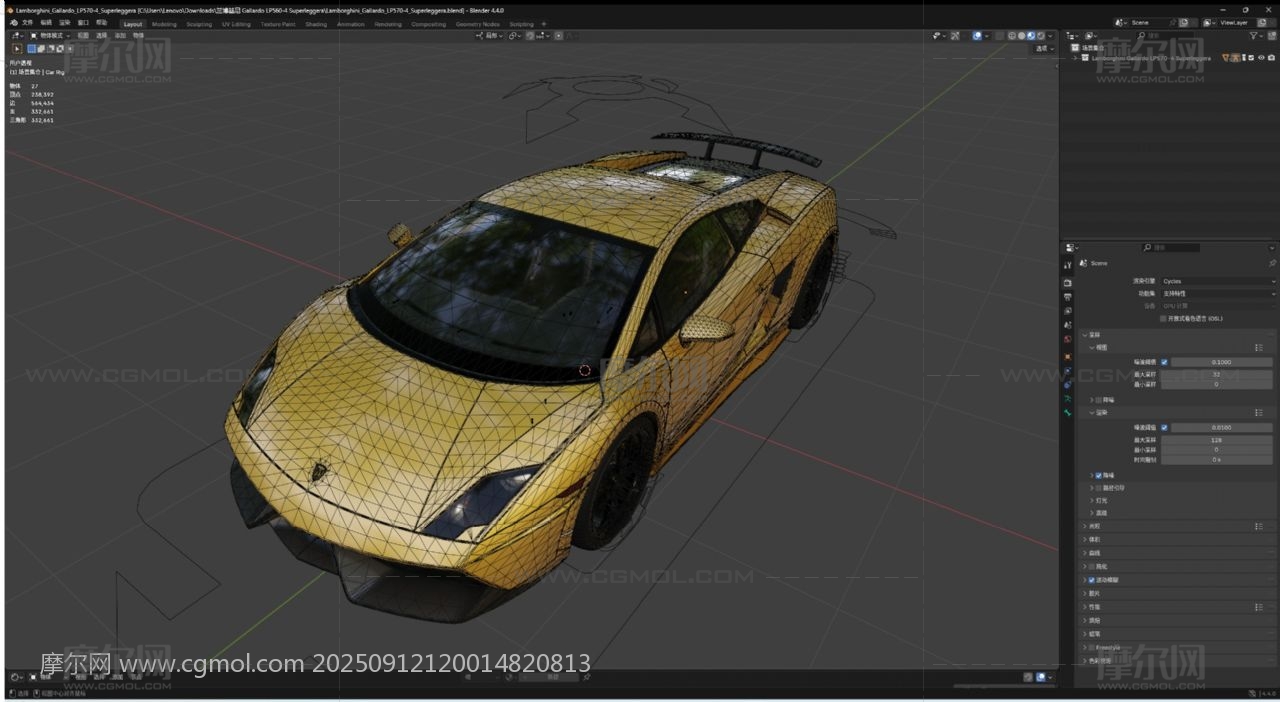This screenshot has width=1280, height=702.
Task: Open the viewport 添加 (Add) menu
Action: [x=120, y=36]
